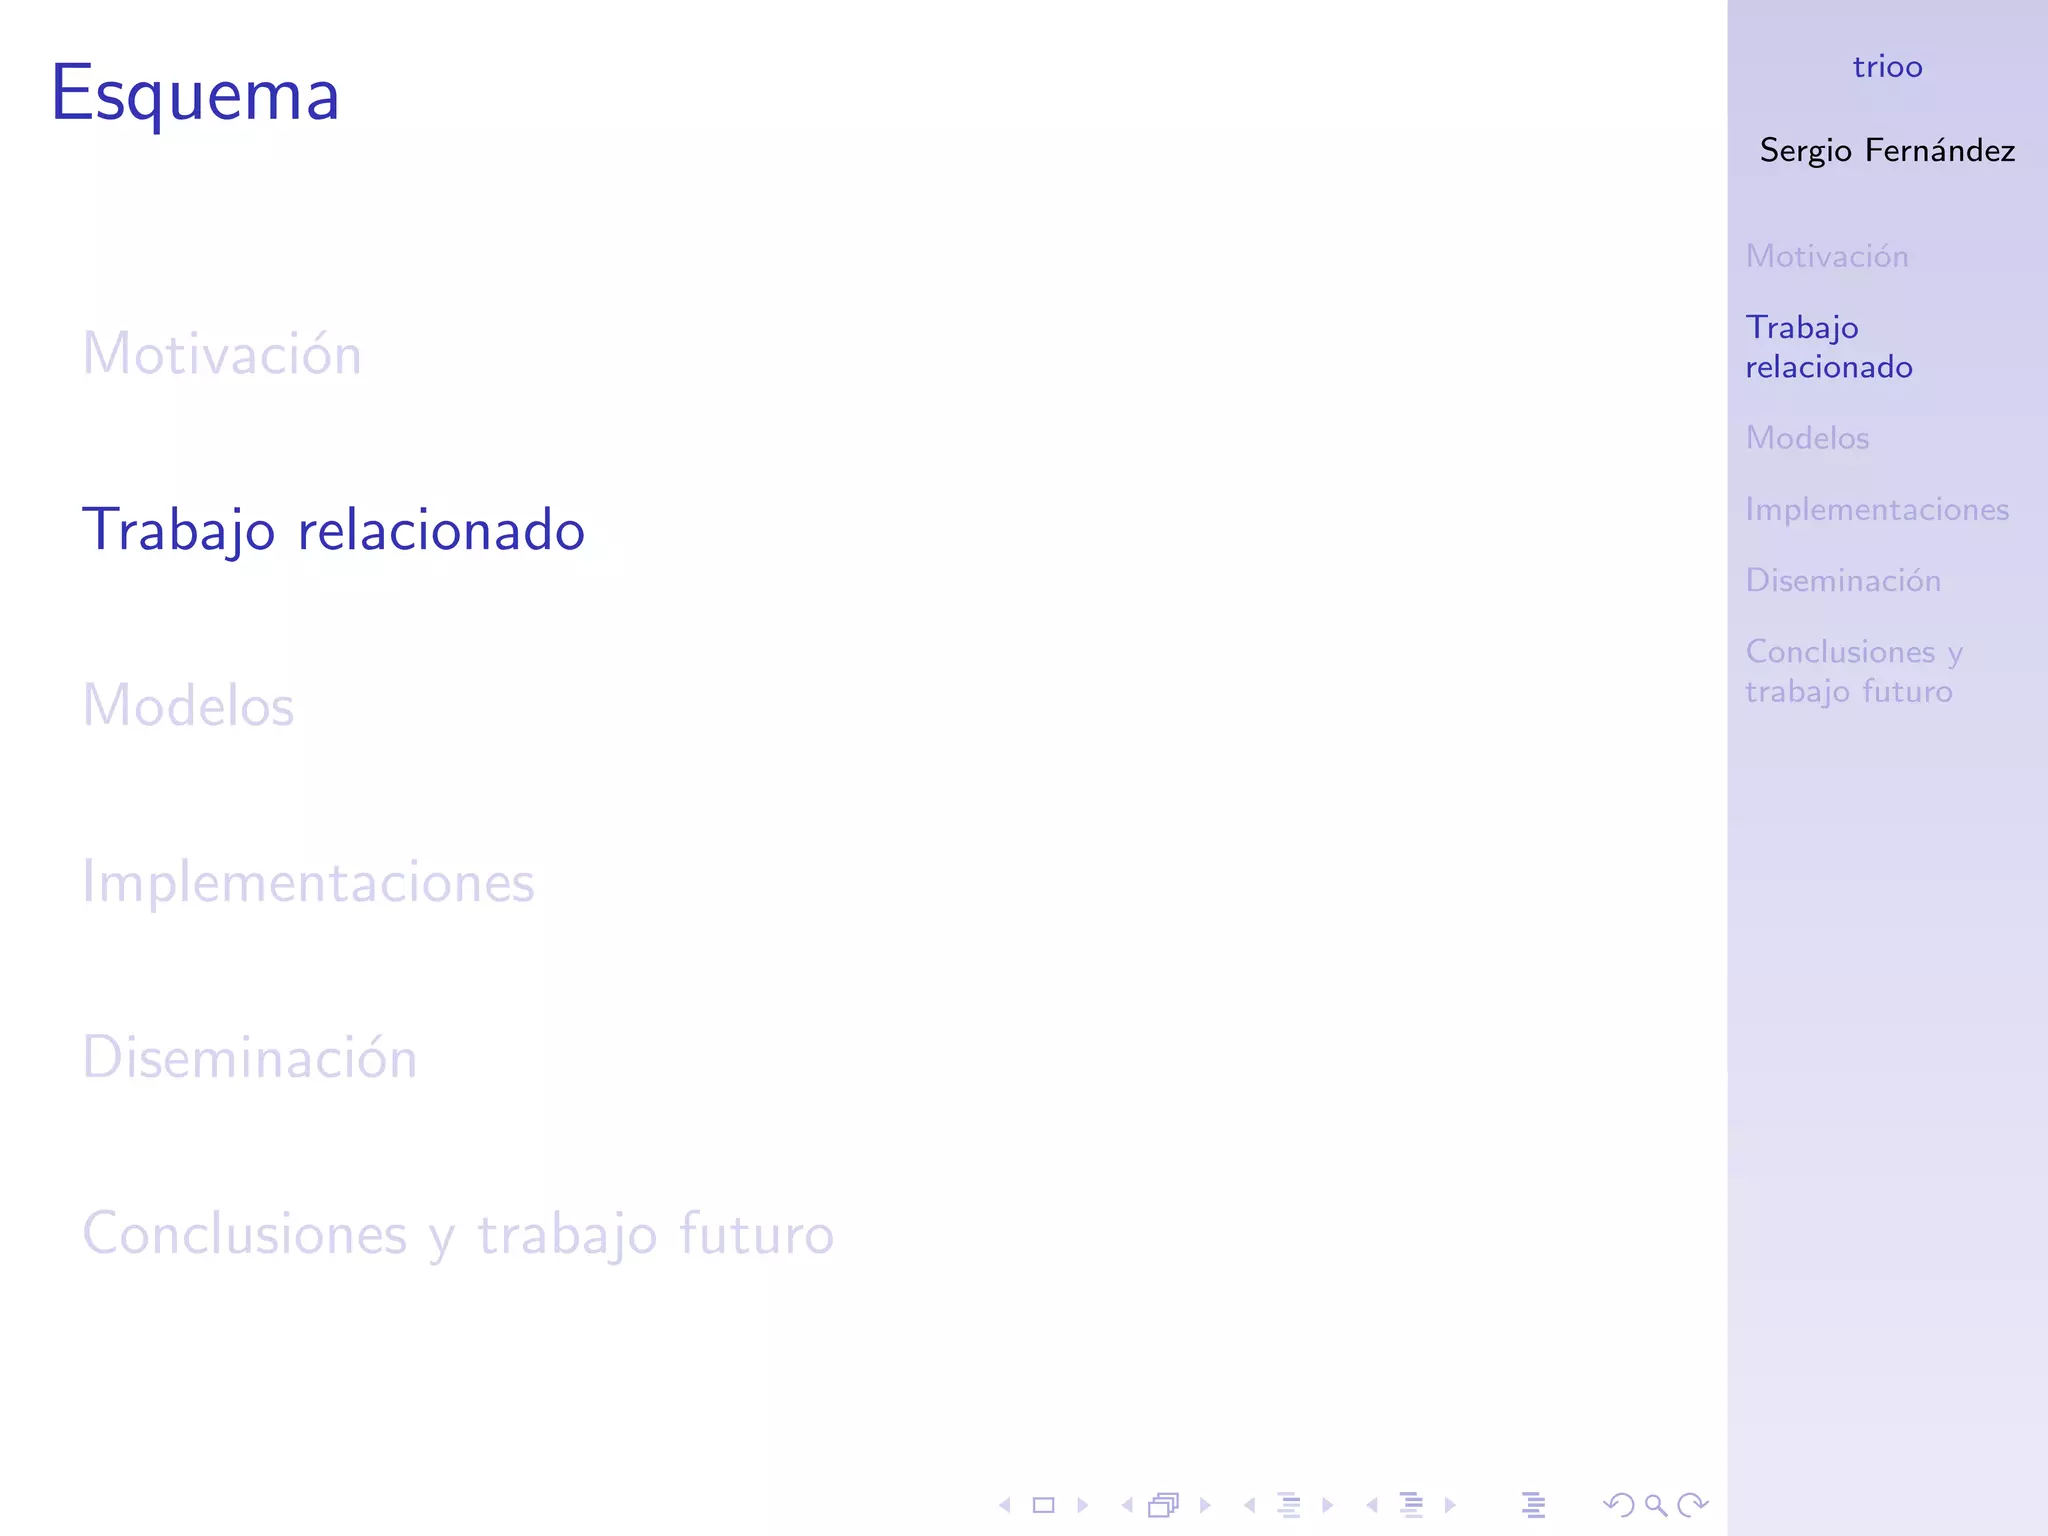The height and width of the screenshot is (1536, 2048).
Task: Click the Esquema slide heading
Action: [x=196, y=96]
